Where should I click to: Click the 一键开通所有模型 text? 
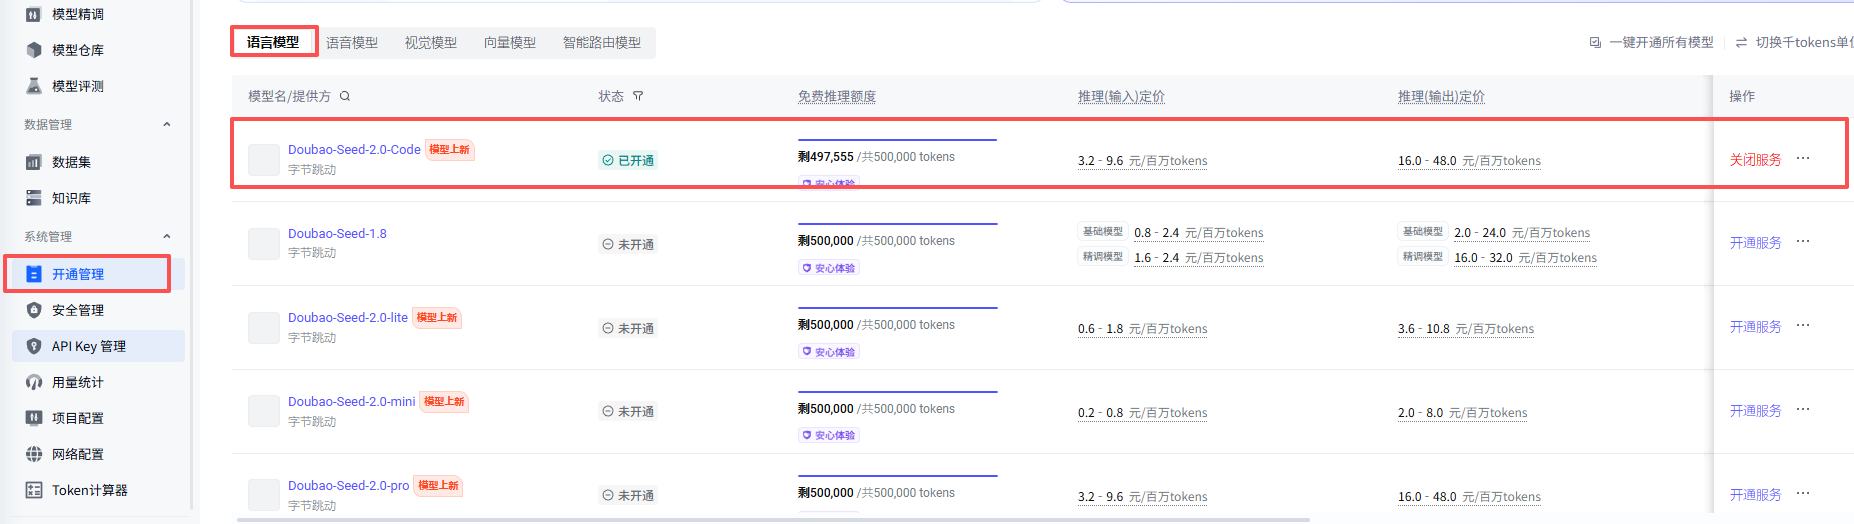(1661, 42)
